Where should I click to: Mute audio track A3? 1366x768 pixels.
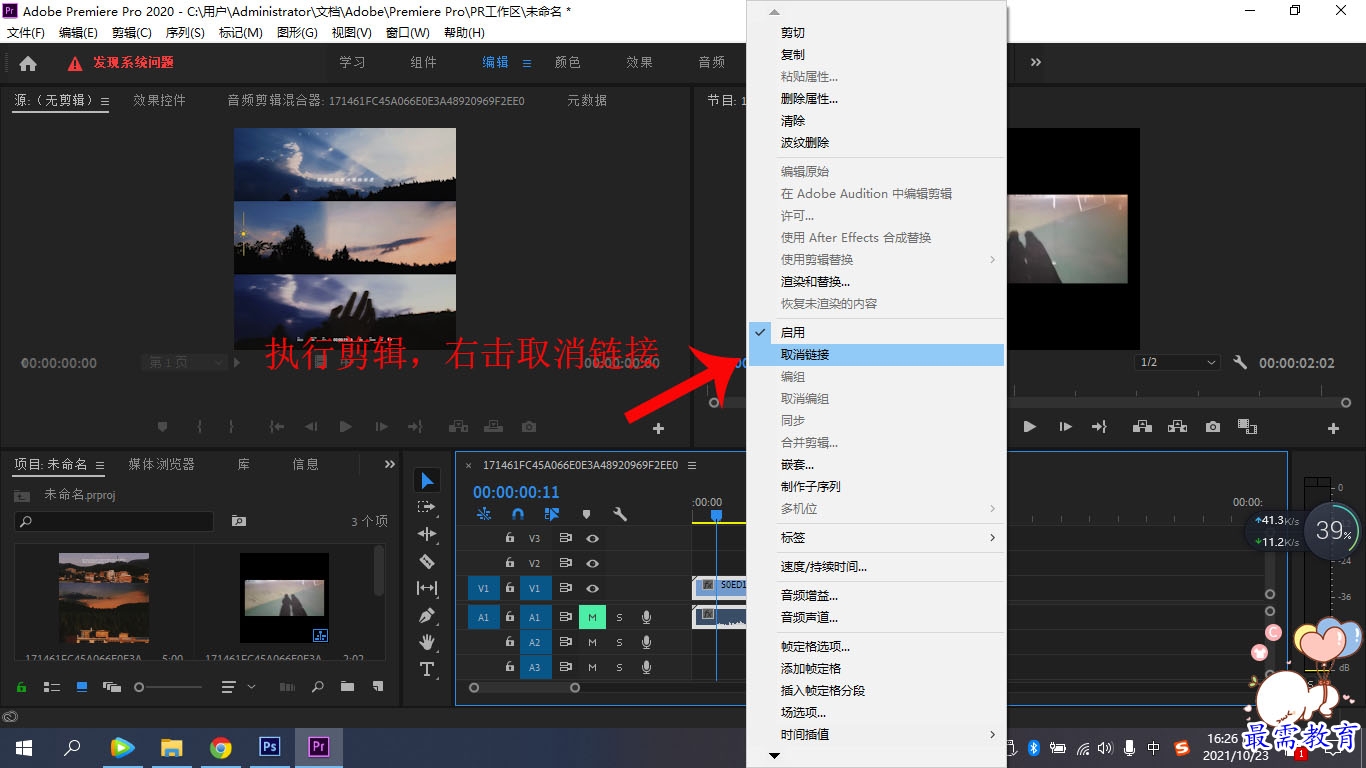[x=592, y=667]
